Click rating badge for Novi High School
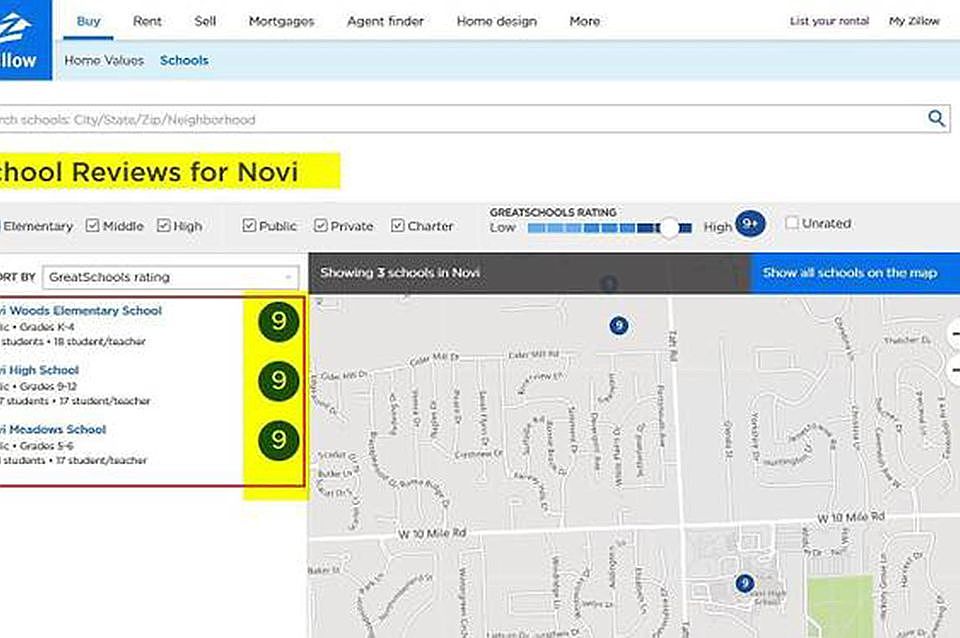Image resolution: width=960 pixels, height=638 pixels. (278, 381)
